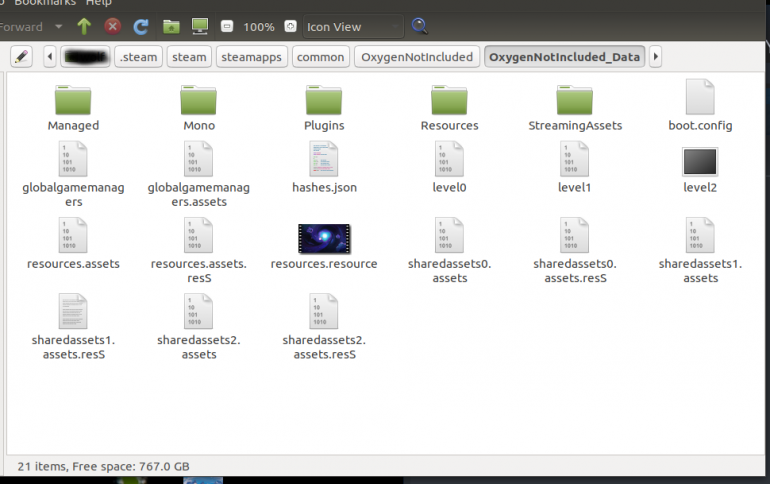Select the level2 file thumbnail

700,161
